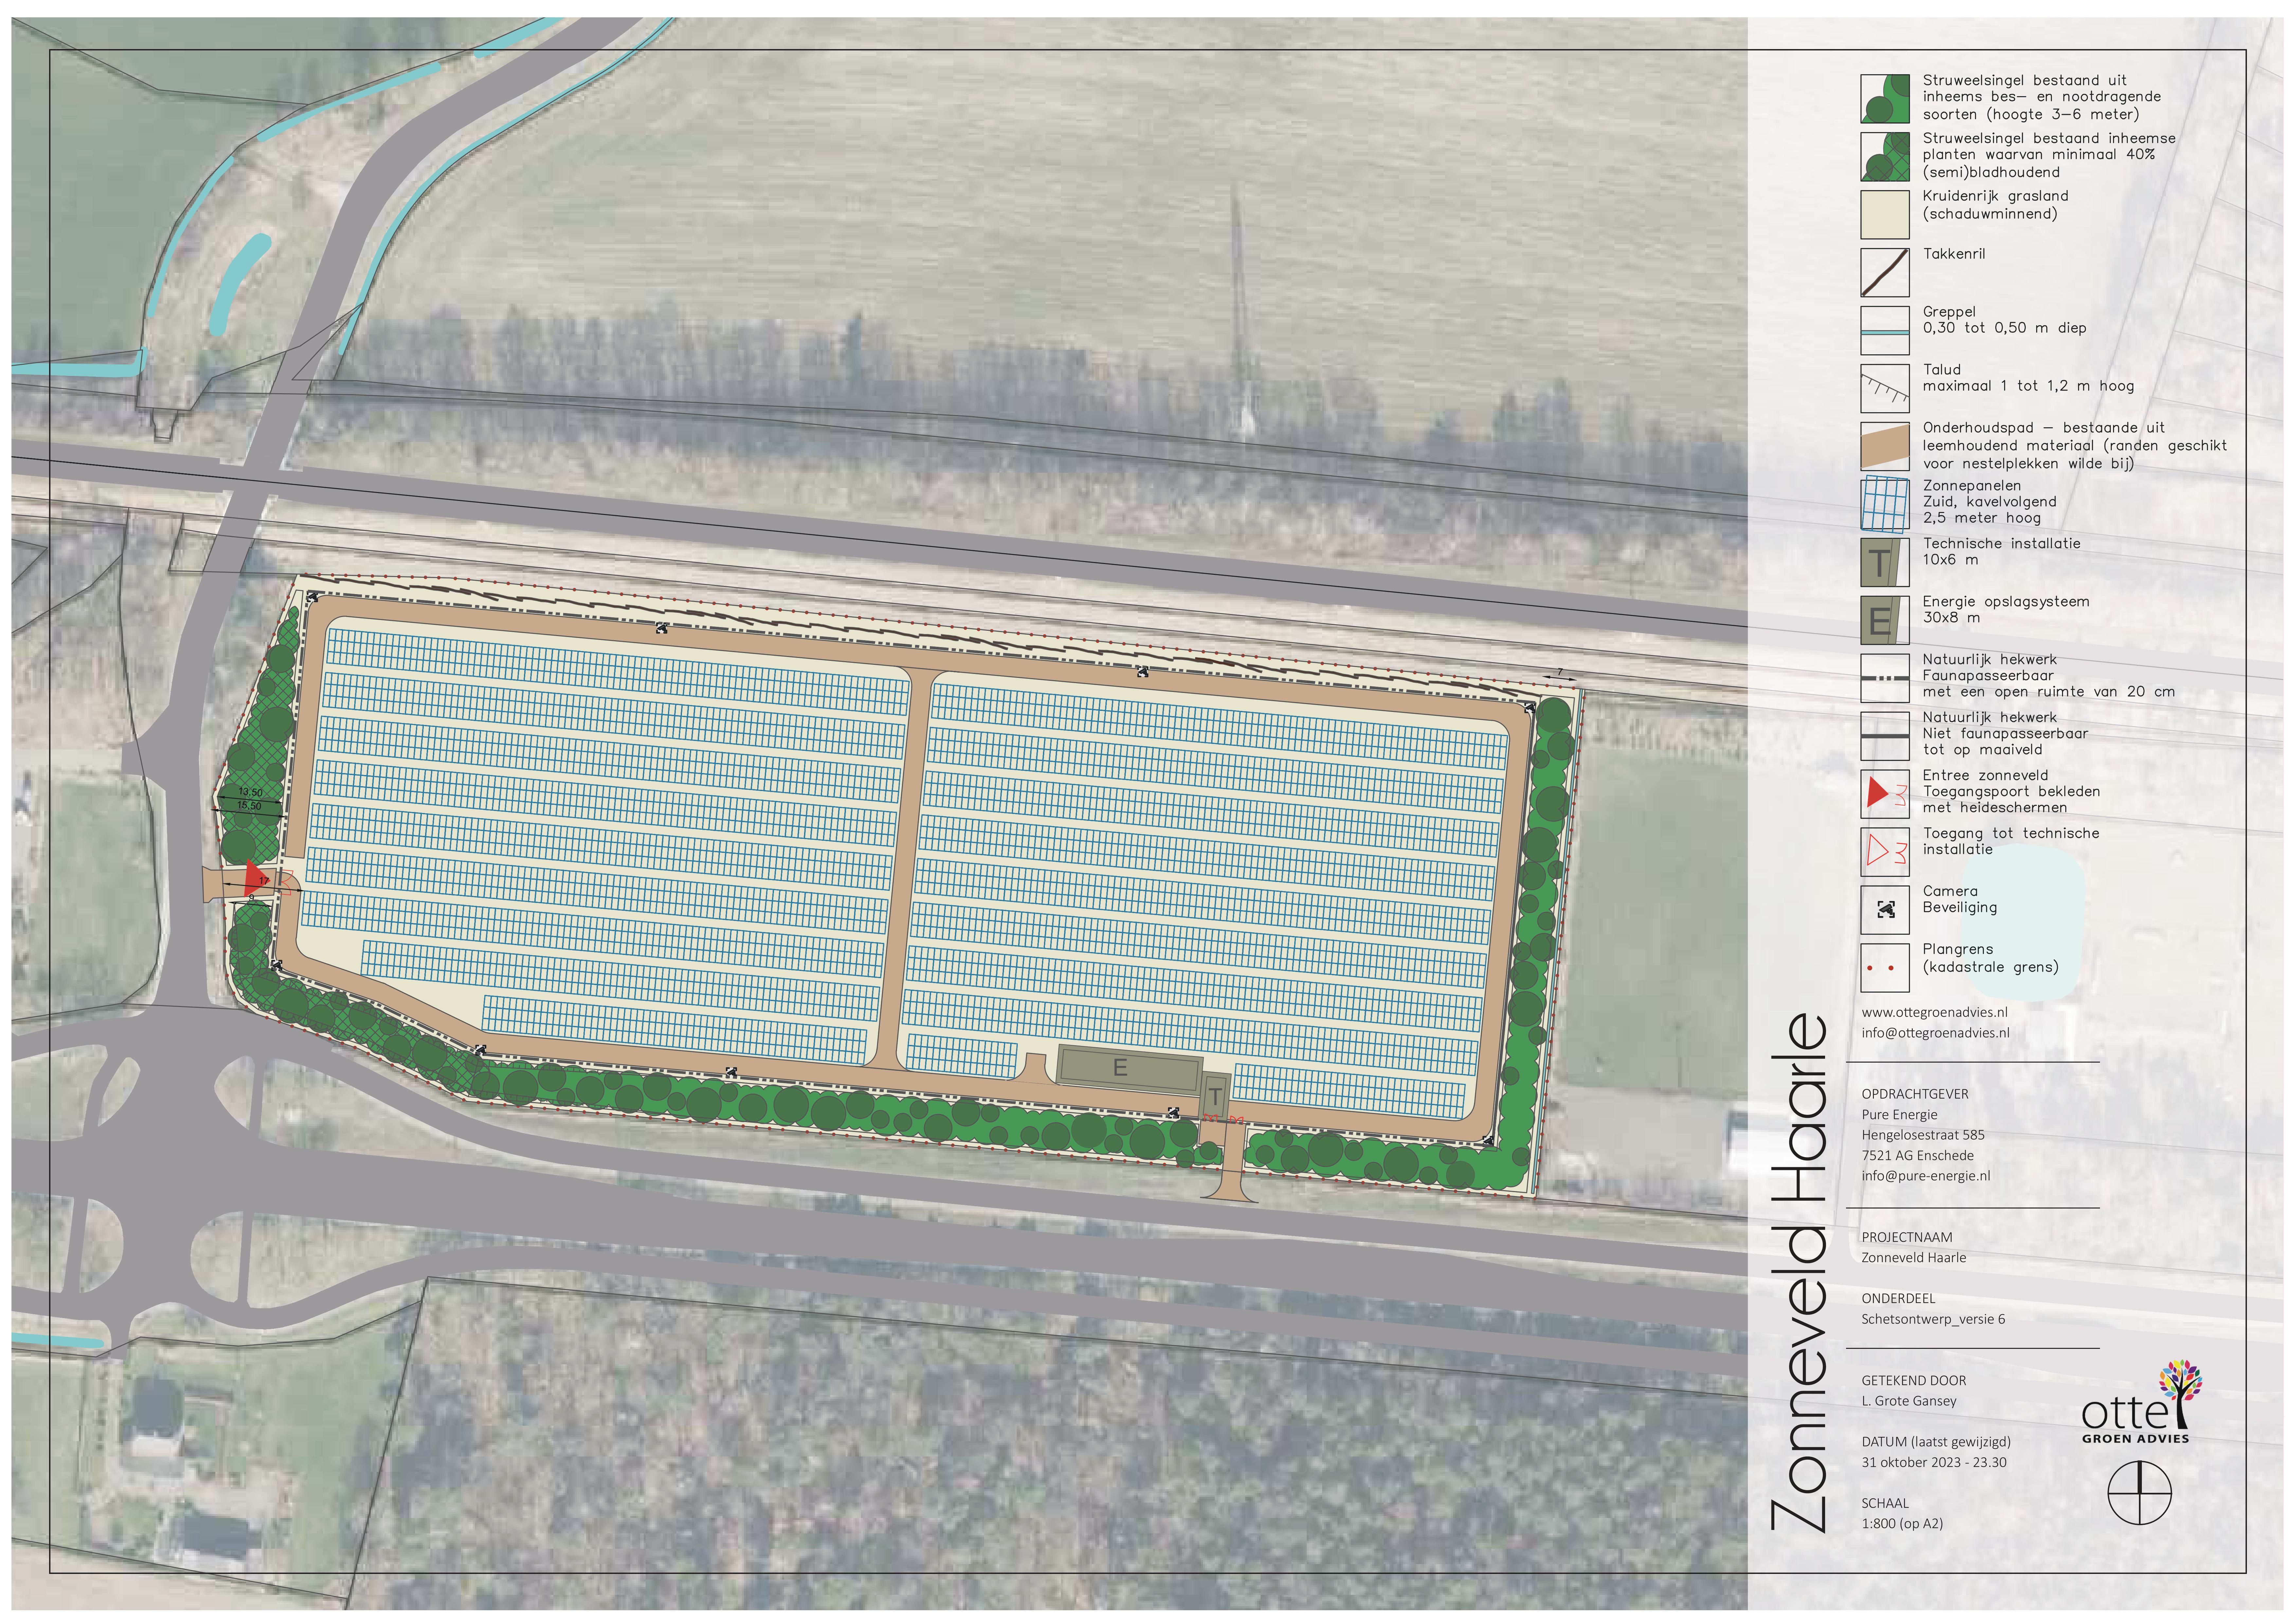This screenshot has width=2296, height=1623.
Task: Click the Talud legend symbol
Action: click(x=1885, y=389)
